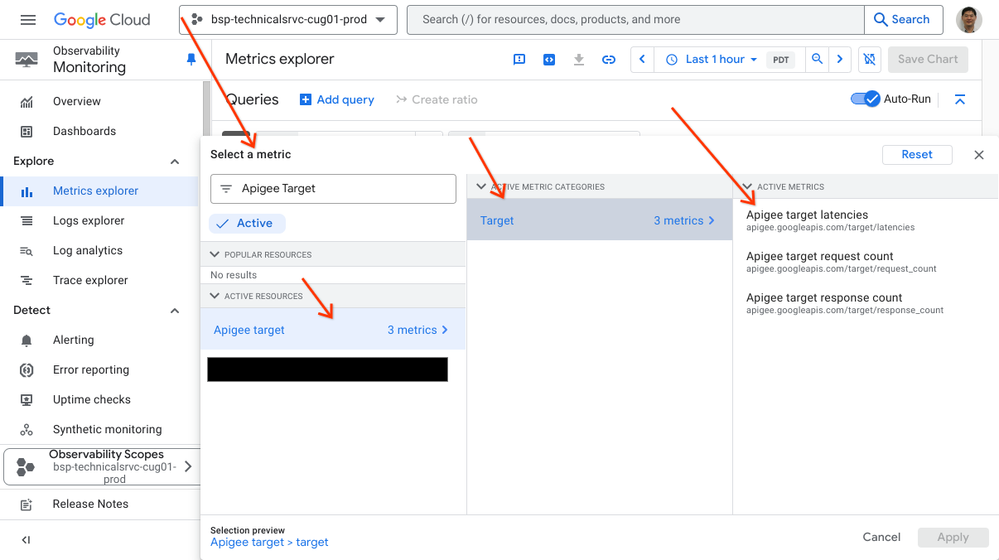Open Trace explorer

coord(90,280)
